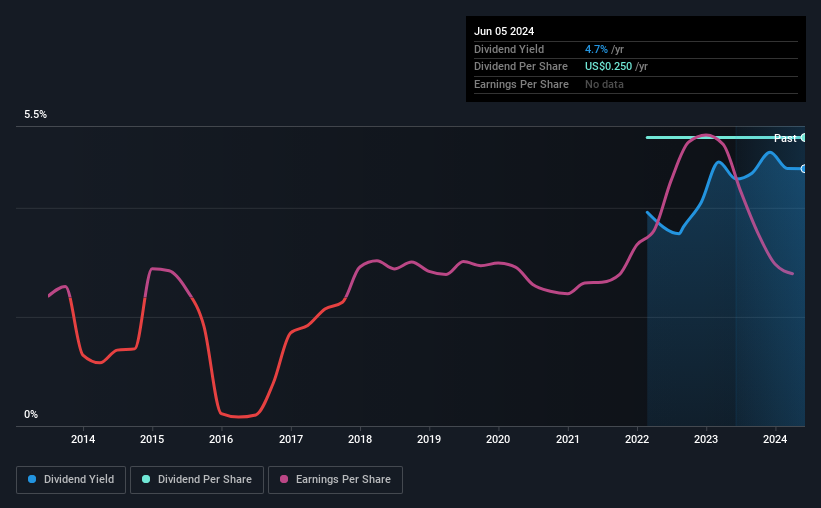Click the pink Earnings Per Share legend dot
Viewport: 821px width, 508px height.
click(284, 479)
